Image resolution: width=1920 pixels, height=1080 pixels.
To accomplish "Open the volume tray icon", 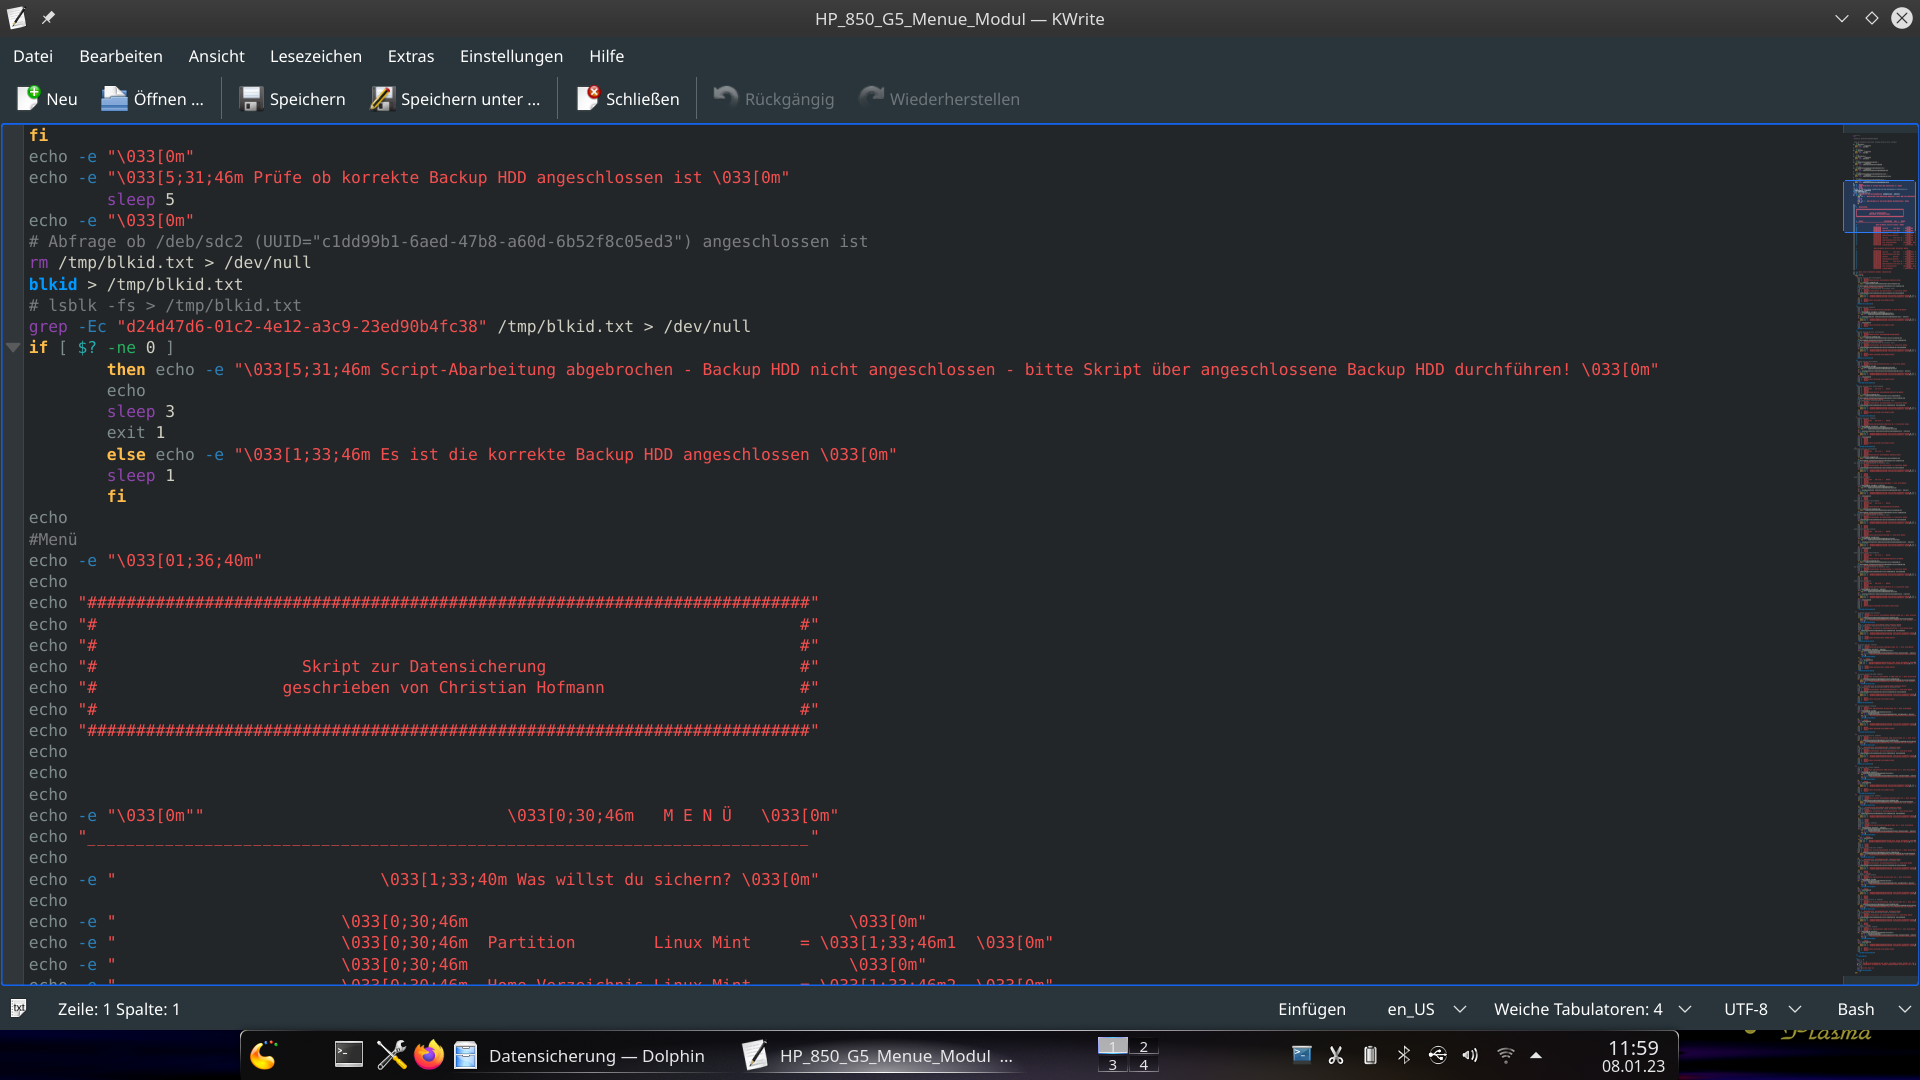I will (1470, 1055).
